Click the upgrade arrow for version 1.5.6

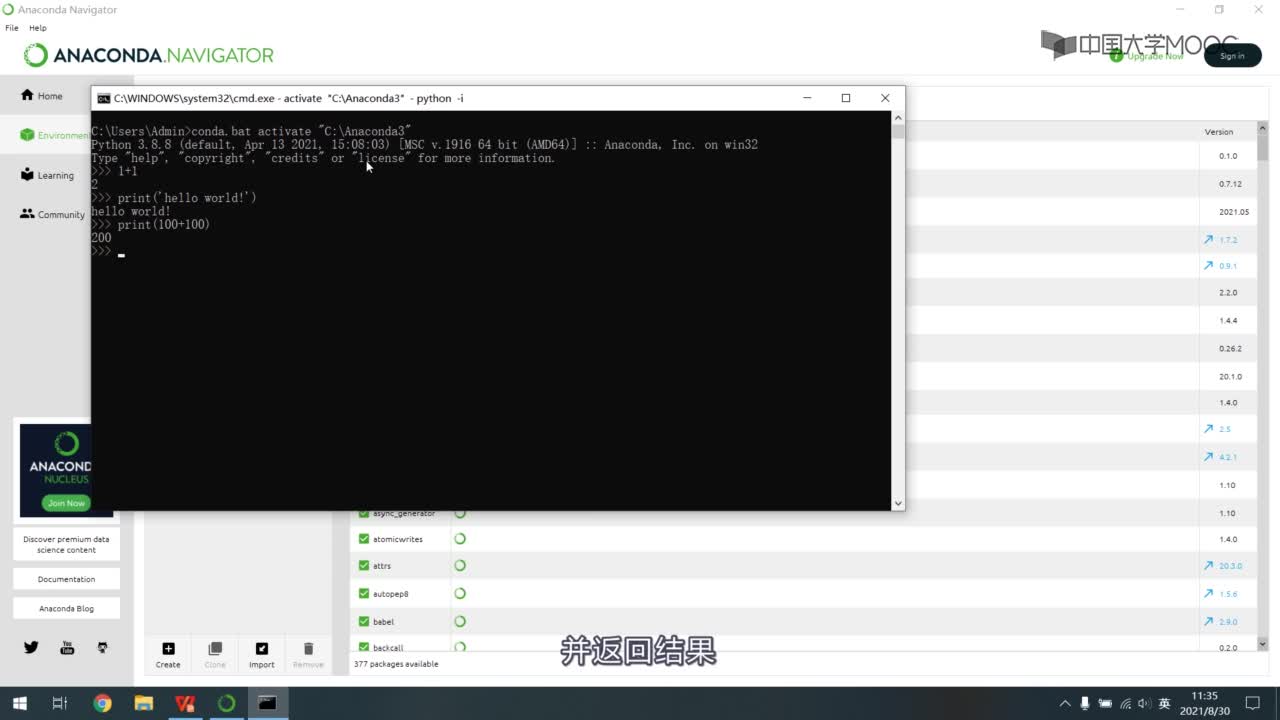tap(1209, 594)
